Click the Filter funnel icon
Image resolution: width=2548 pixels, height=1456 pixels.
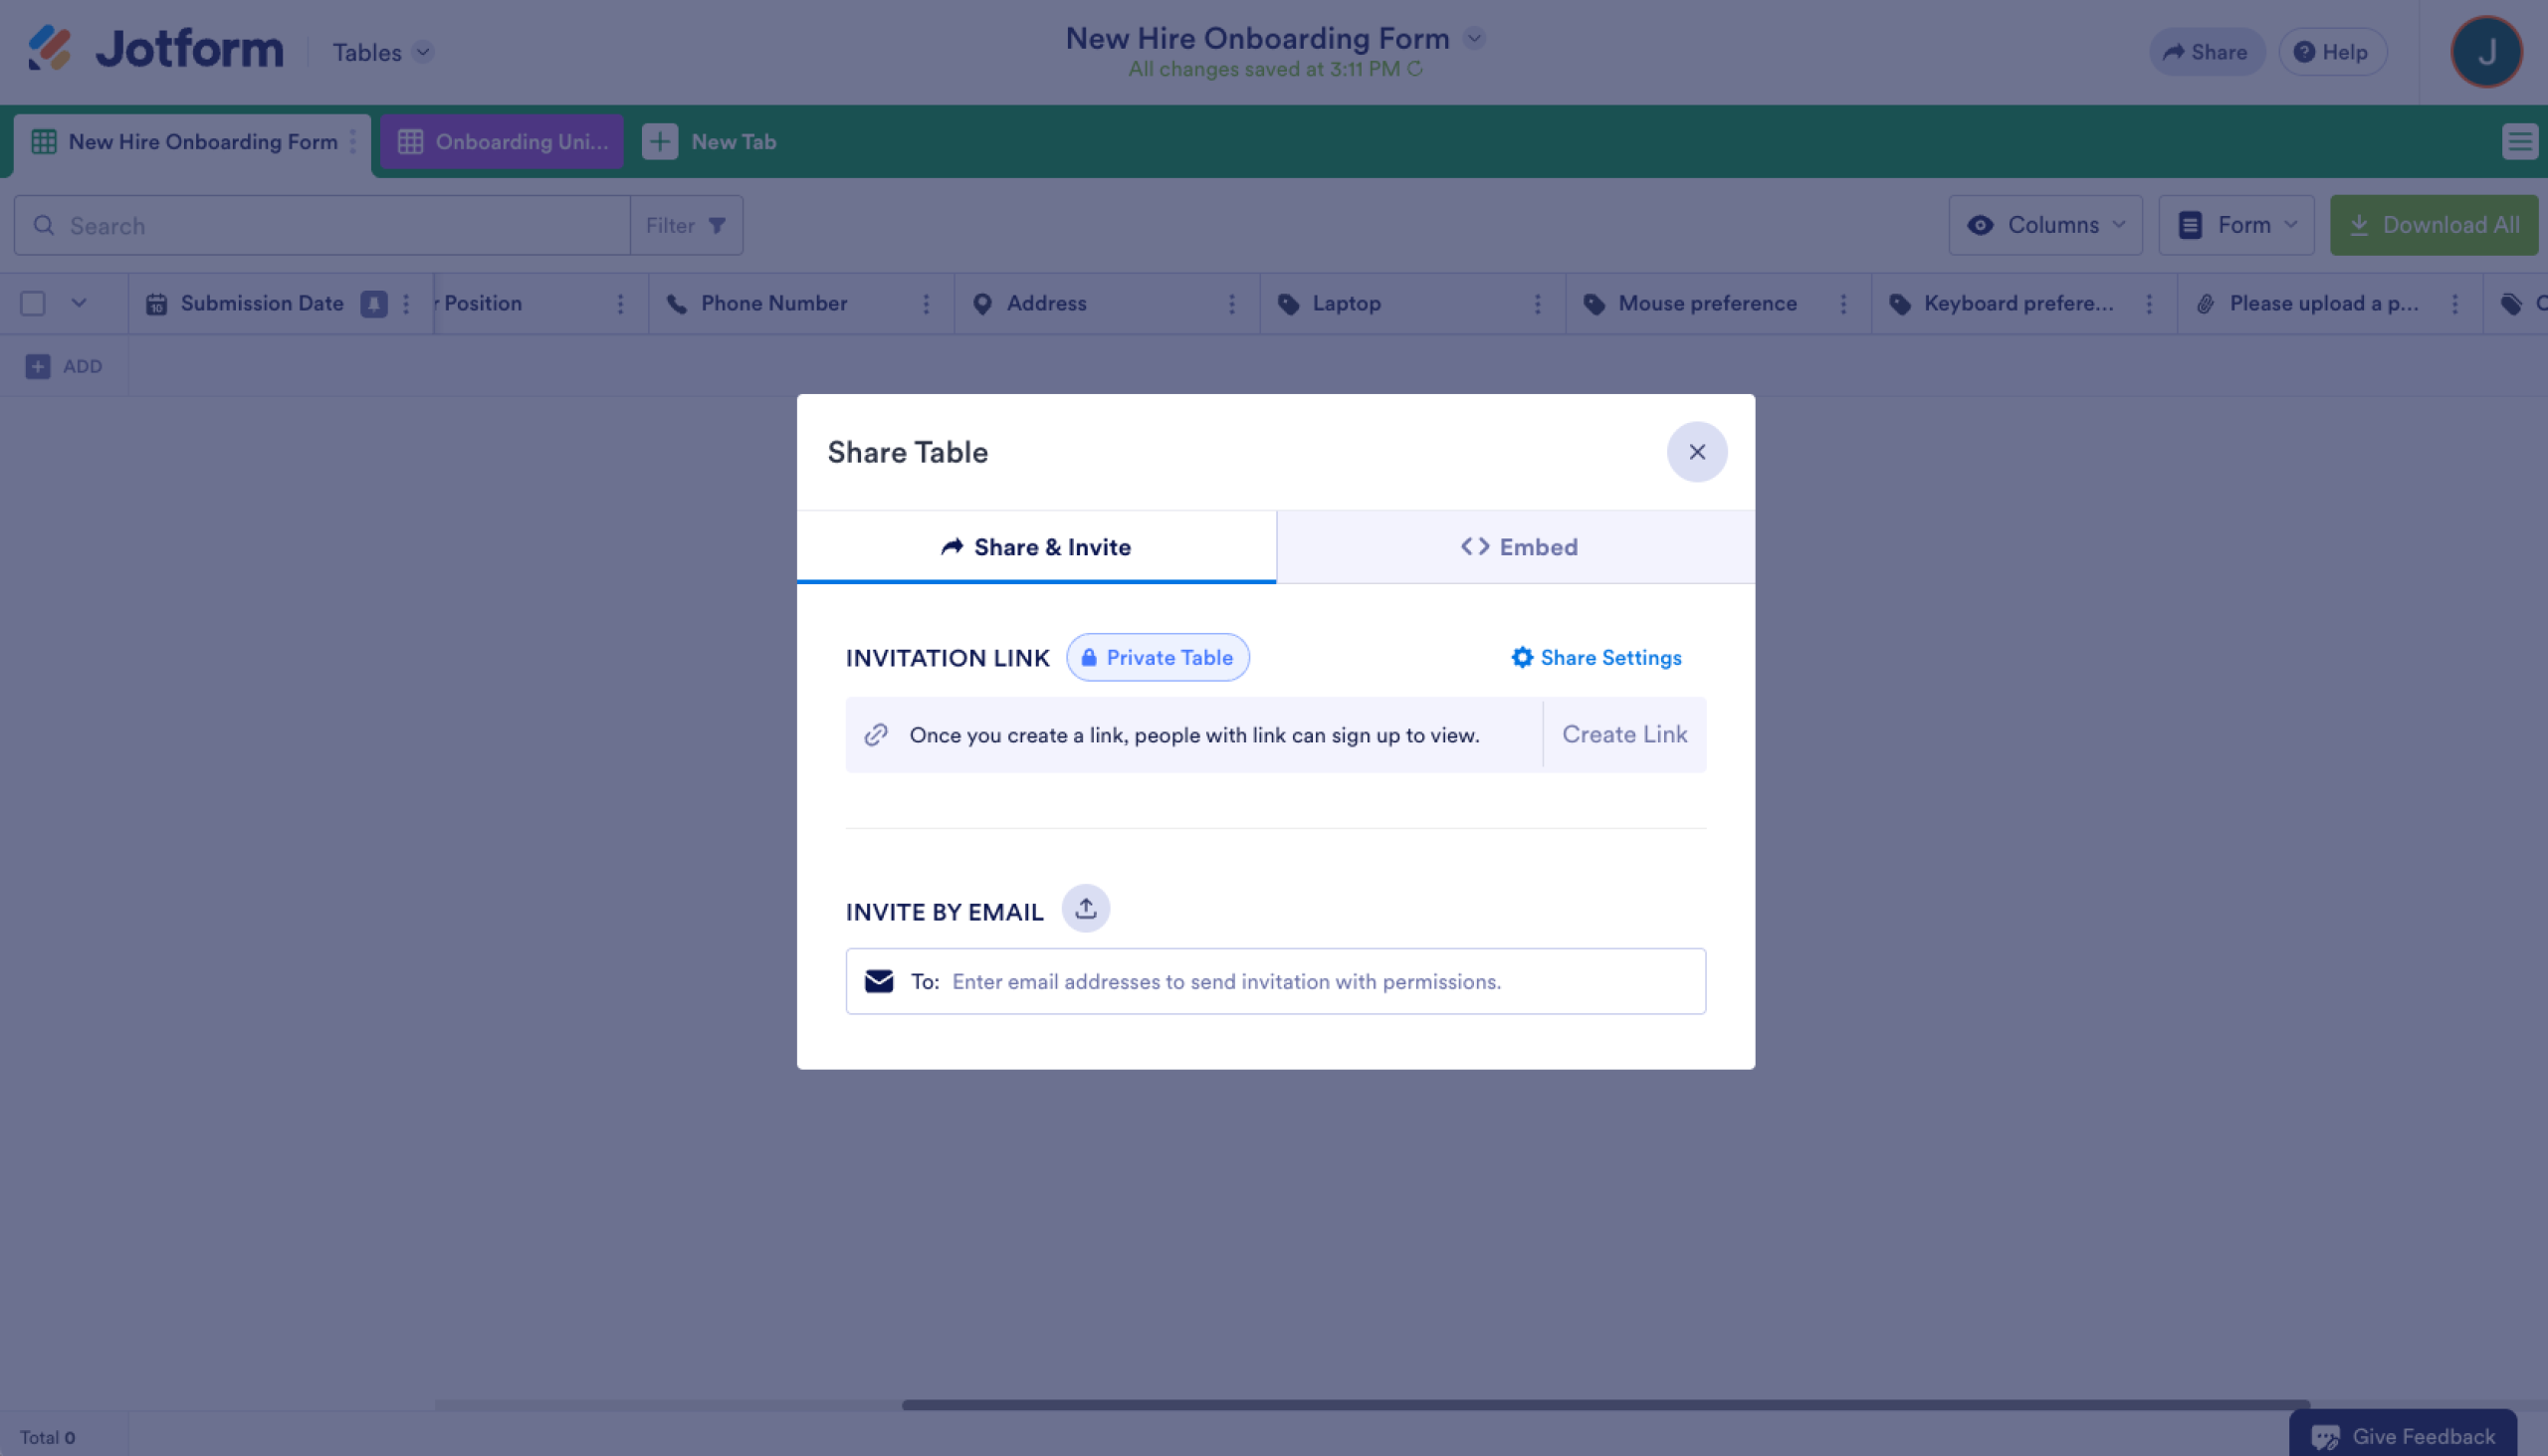tap(718, 225)
